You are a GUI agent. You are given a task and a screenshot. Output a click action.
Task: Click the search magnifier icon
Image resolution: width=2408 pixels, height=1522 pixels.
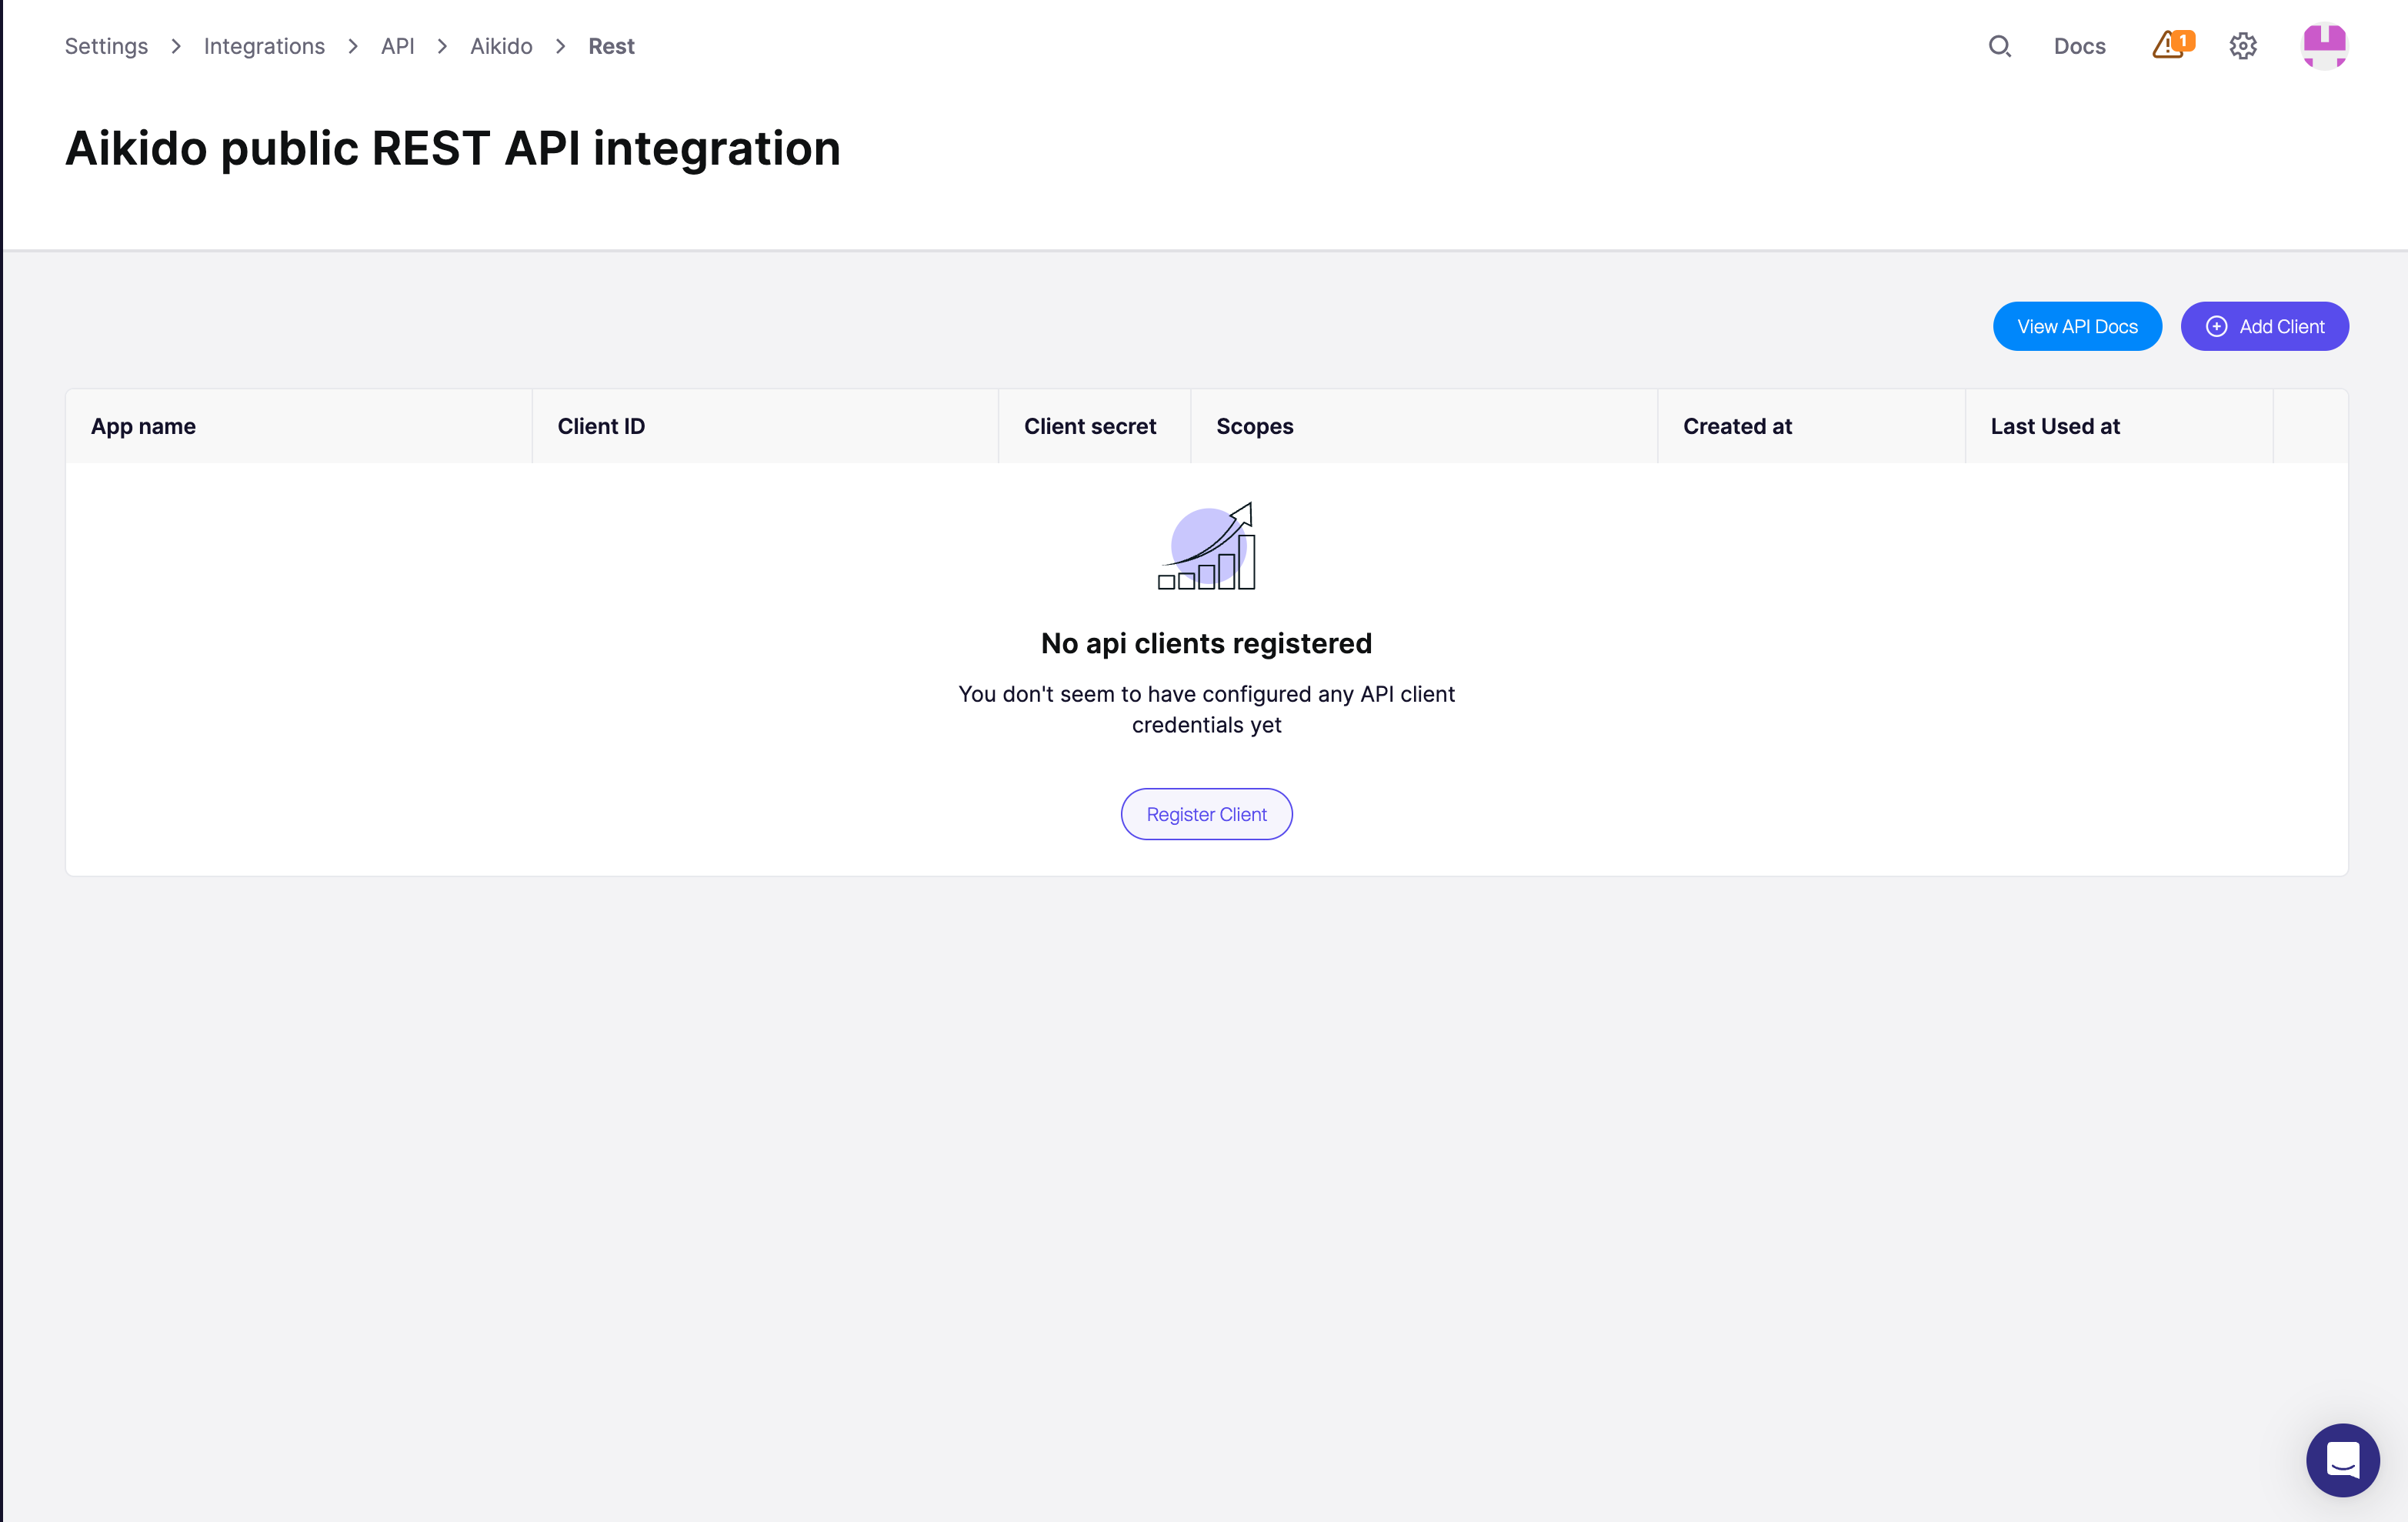click(1999, 46)
